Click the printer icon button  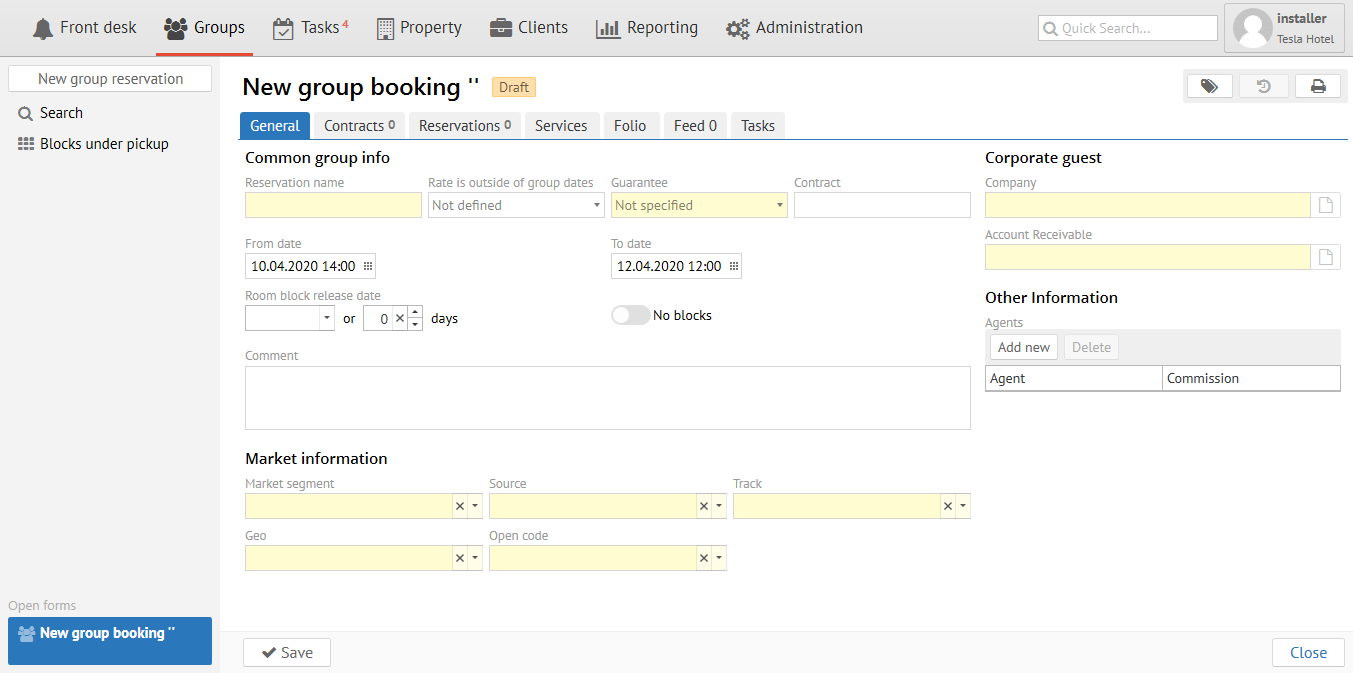pyautogui.click(x=1318, y=87)
